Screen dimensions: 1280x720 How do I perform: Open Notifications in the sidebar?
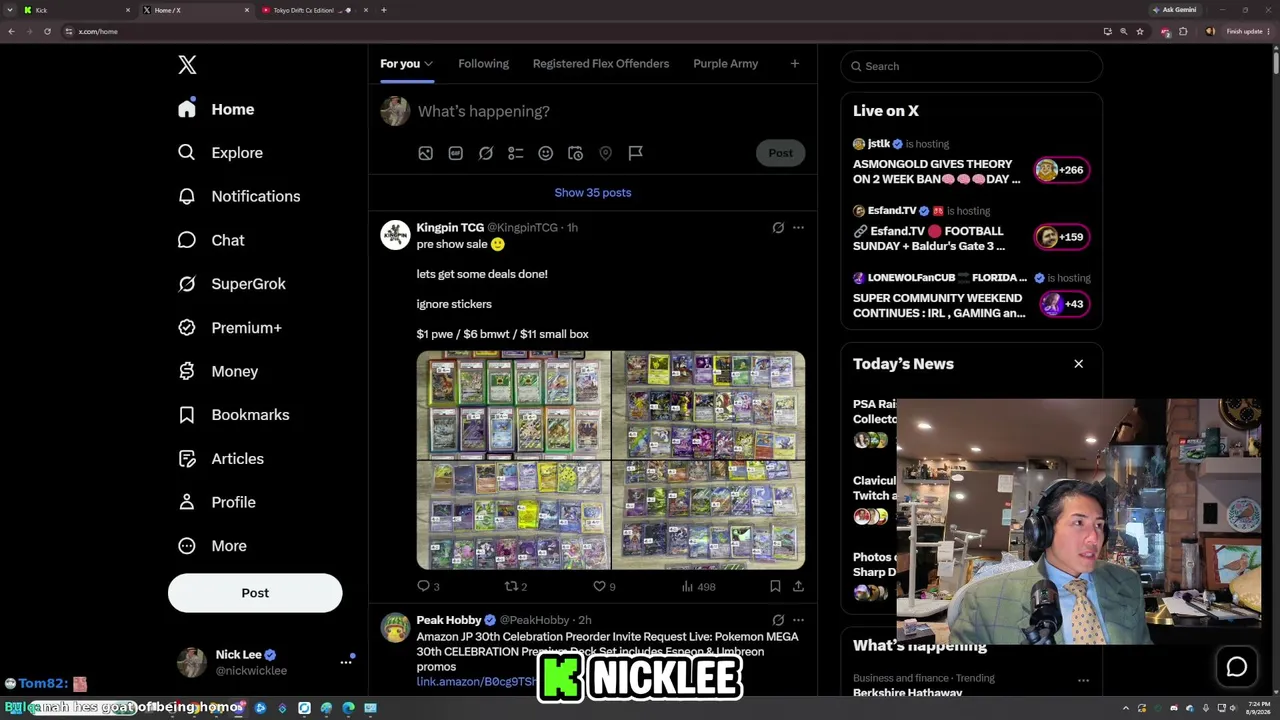coord(239,196)
